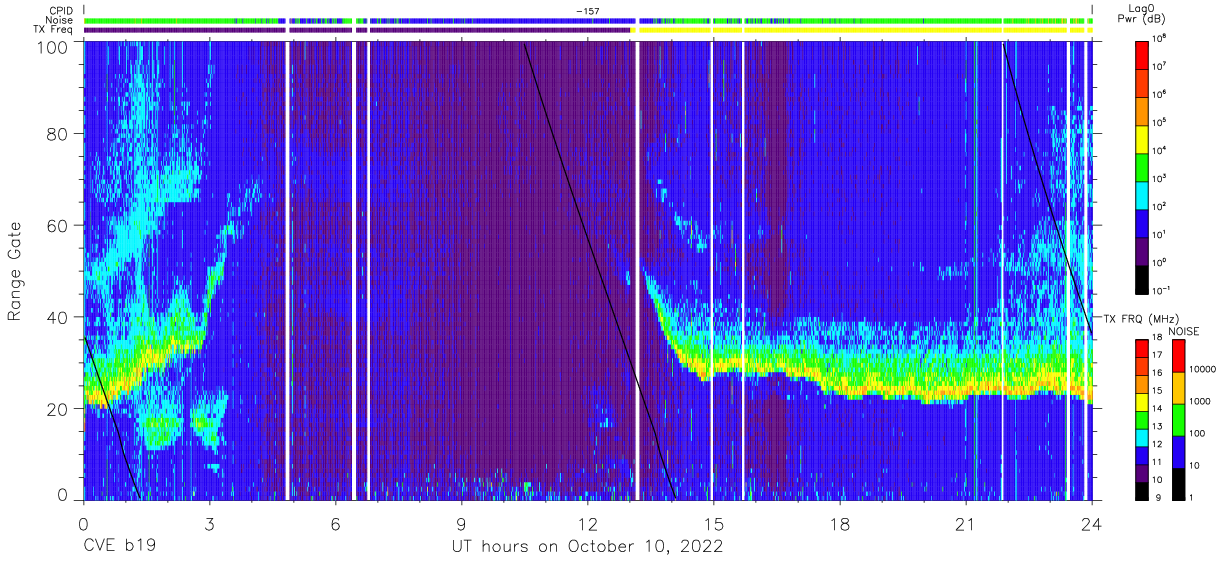The width and height of the screenshot is (1228, 567).
Task: Click range gate tick label 40
Action: coord(58,317)
